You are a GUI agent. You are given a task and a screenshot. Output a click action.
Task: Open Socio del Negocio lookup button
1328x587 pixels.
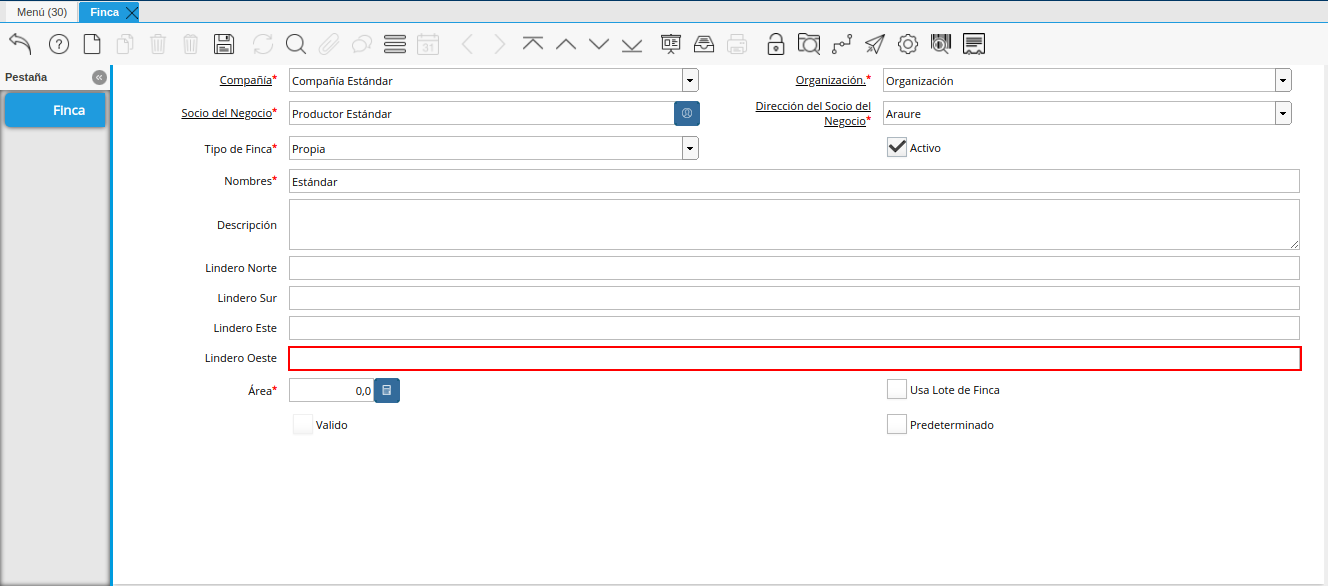coord(687,113)
